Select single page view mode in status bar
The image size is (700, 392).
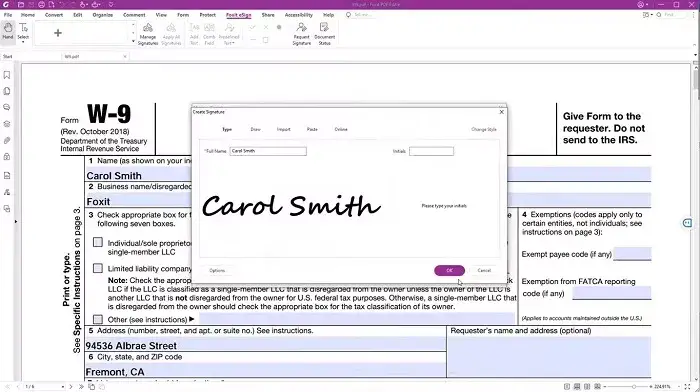pyautogui.click(x=567, y=387)
